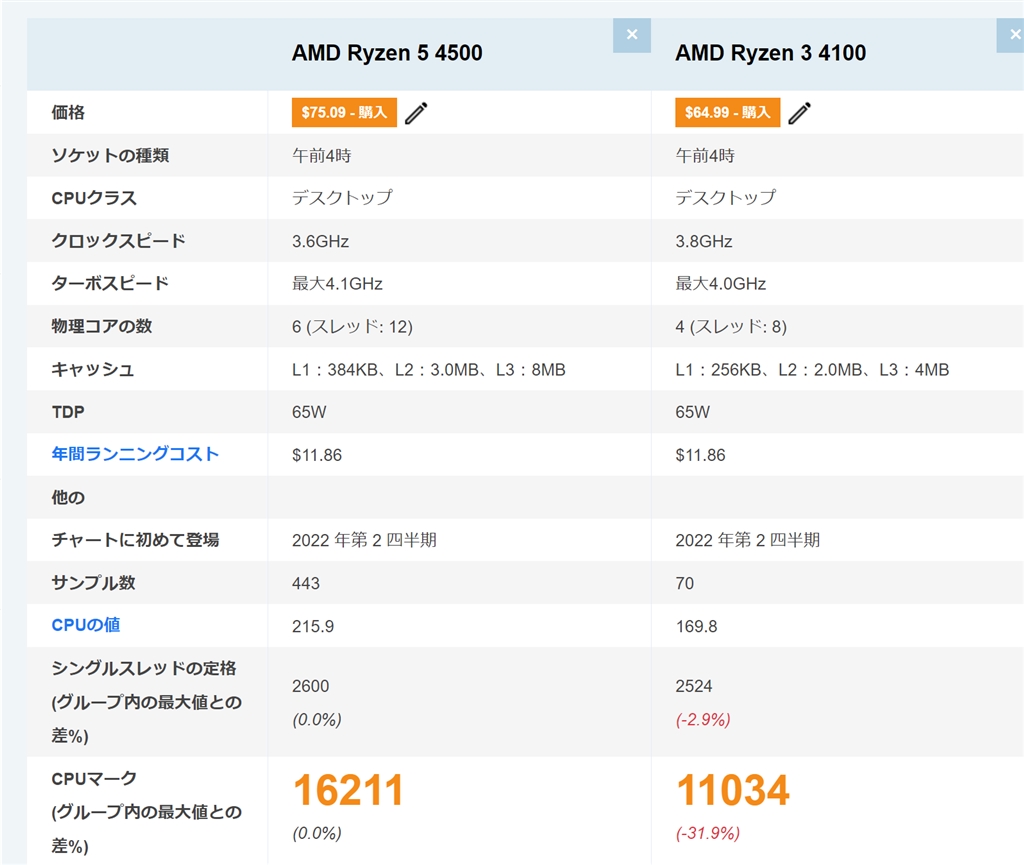The height and width of the screenshot is (865, 1024).
Task: Click pencil edit icon beside $64.99 price
Action: point(799,113)
